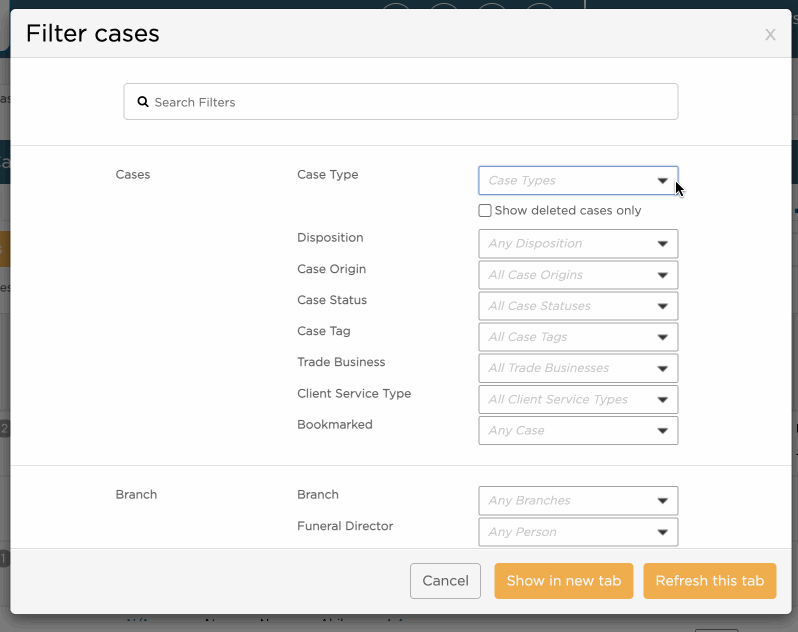Click the Trade Business label
The image size is (798, 632).
[x=341, y=362]
